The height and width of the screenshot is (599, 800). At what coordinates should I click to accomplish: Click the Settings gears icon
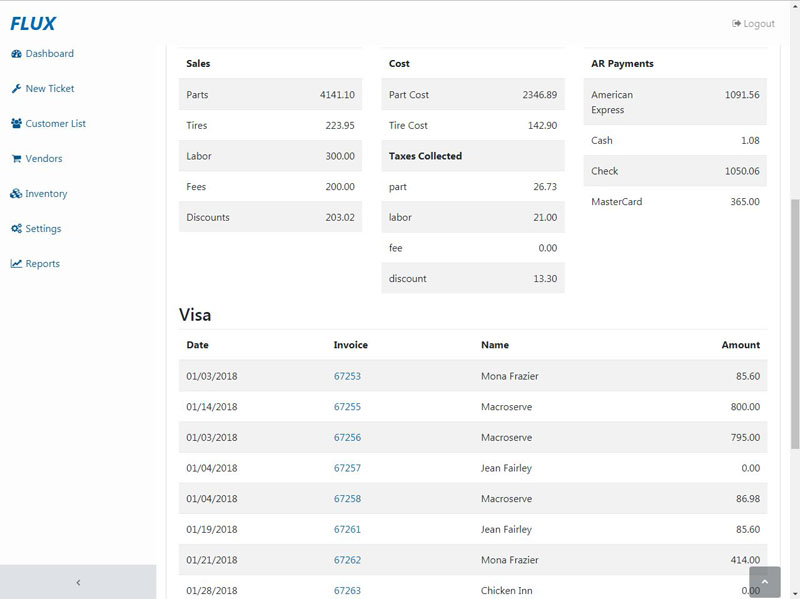click(x=17, y=229)
